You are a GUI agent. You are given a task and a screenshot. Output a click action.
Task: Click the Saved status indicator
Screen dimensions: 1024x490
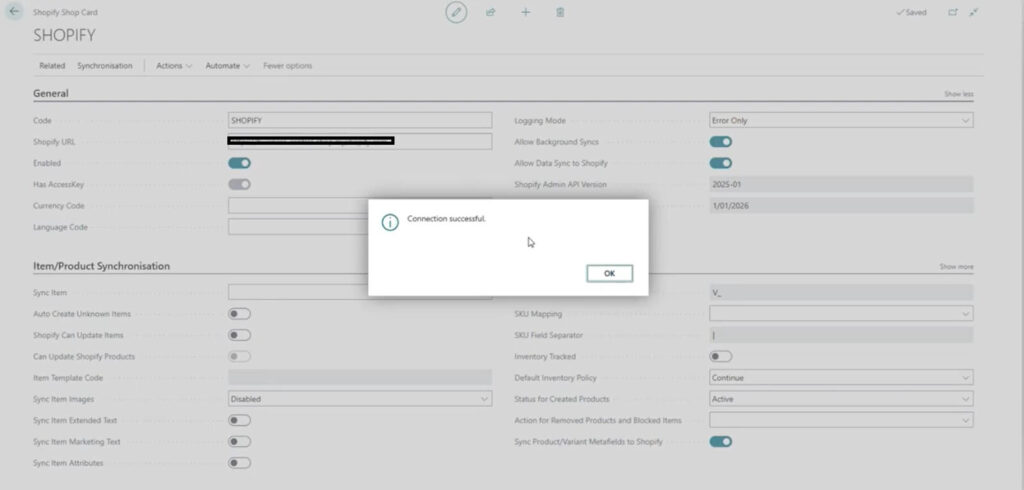(911, 12)
